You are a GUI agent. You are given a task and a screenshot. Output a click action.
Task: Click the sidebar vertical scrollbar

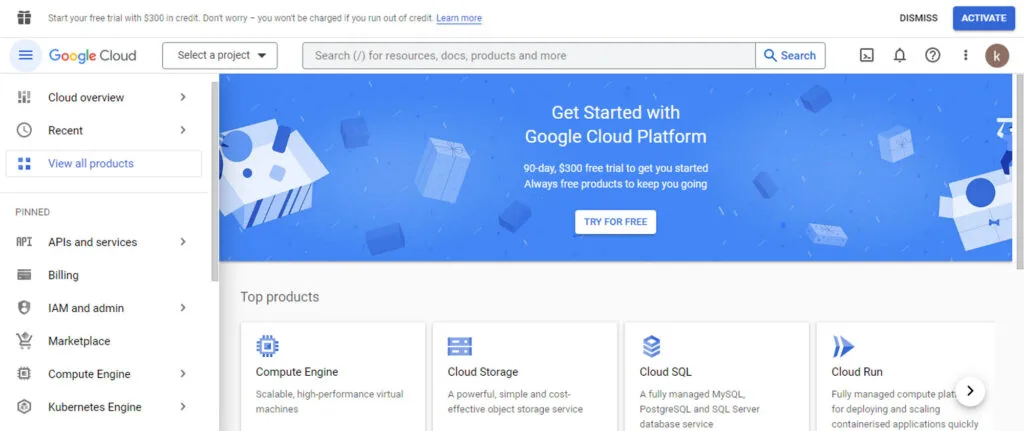point(215,182)
